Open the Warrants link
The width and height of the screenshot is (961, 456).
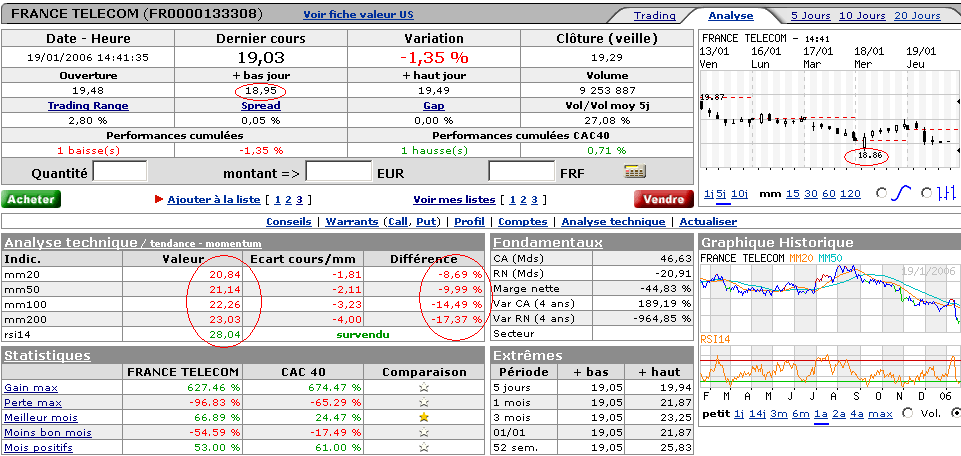coord(352,222)
